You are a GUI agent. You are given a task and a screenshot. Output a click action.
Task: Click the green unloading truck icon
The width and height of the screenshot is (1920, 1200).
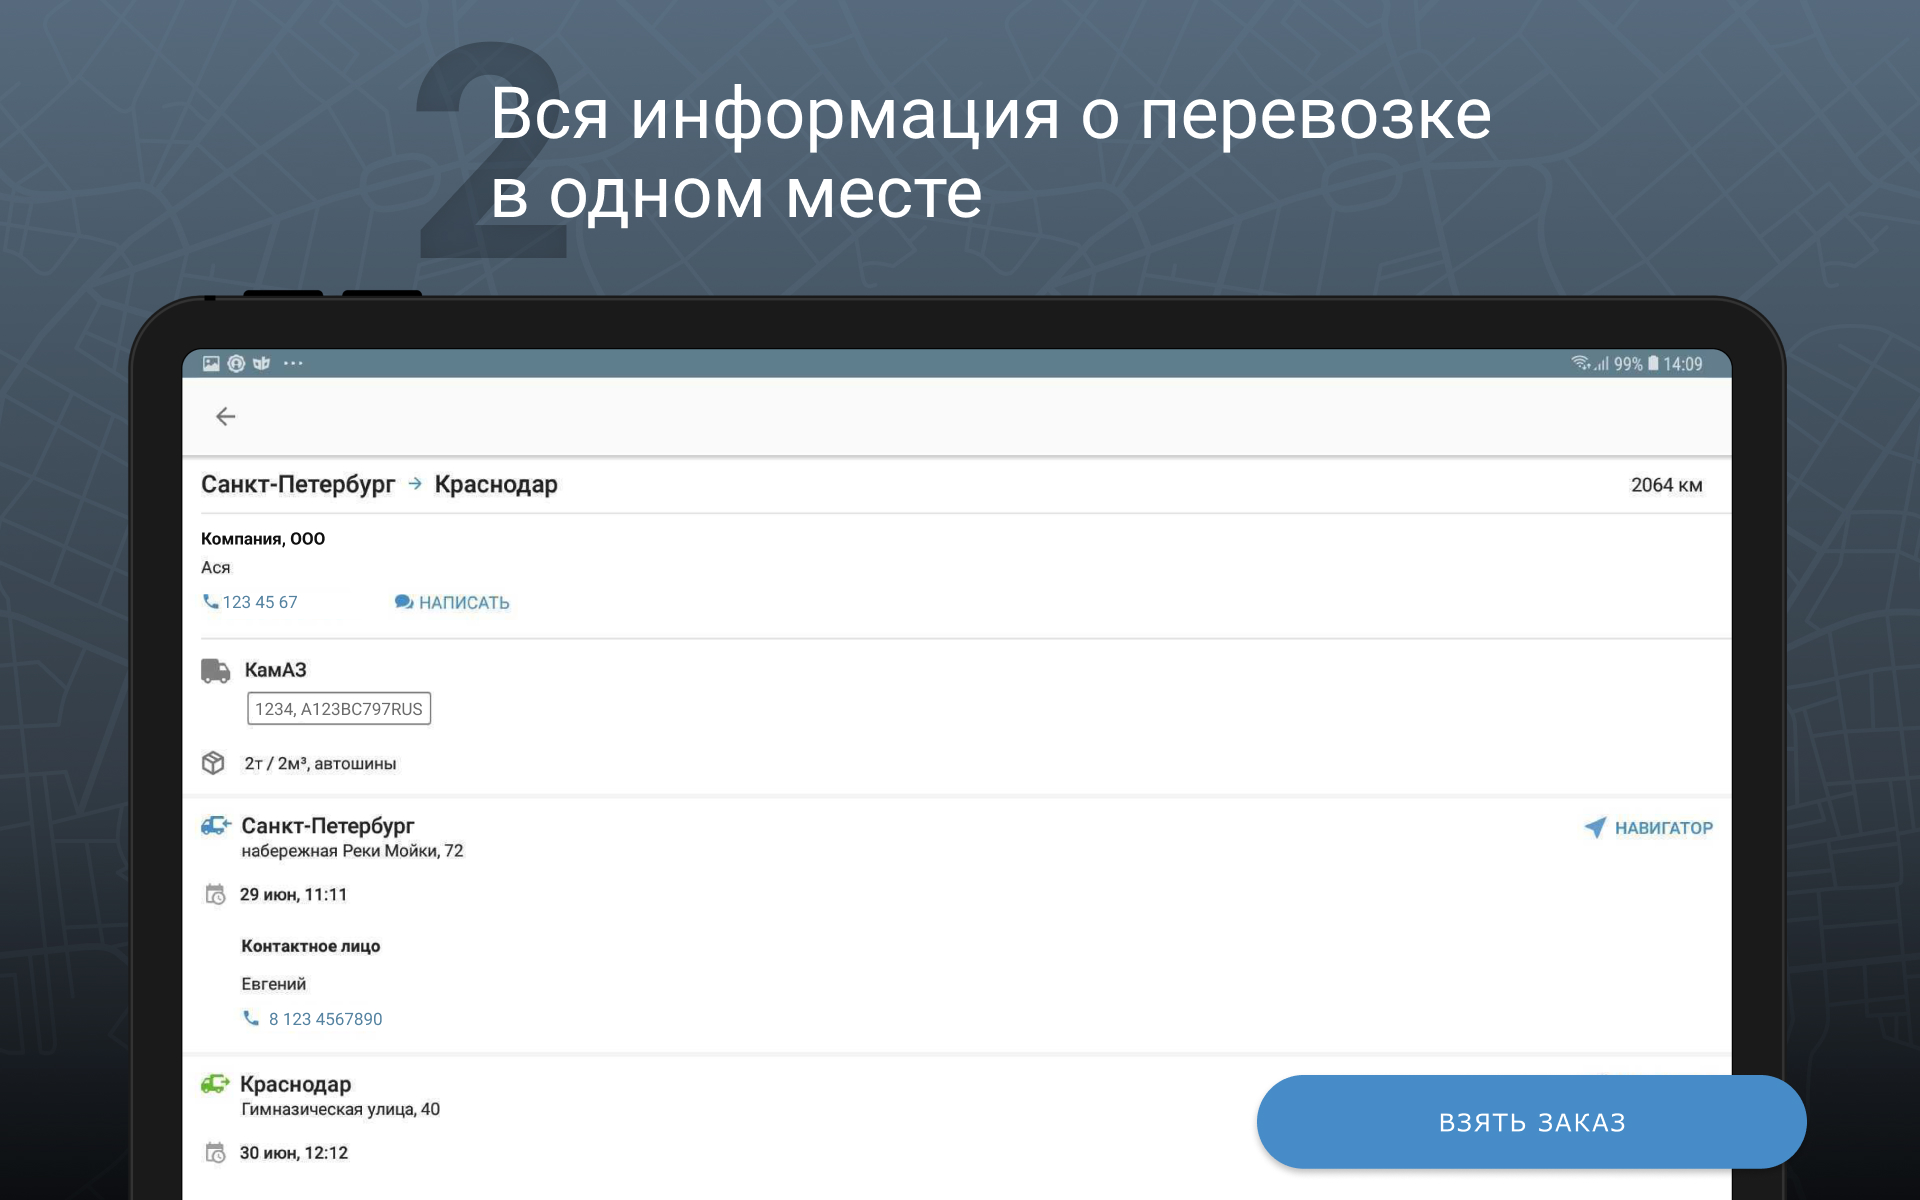[215, 1084]
